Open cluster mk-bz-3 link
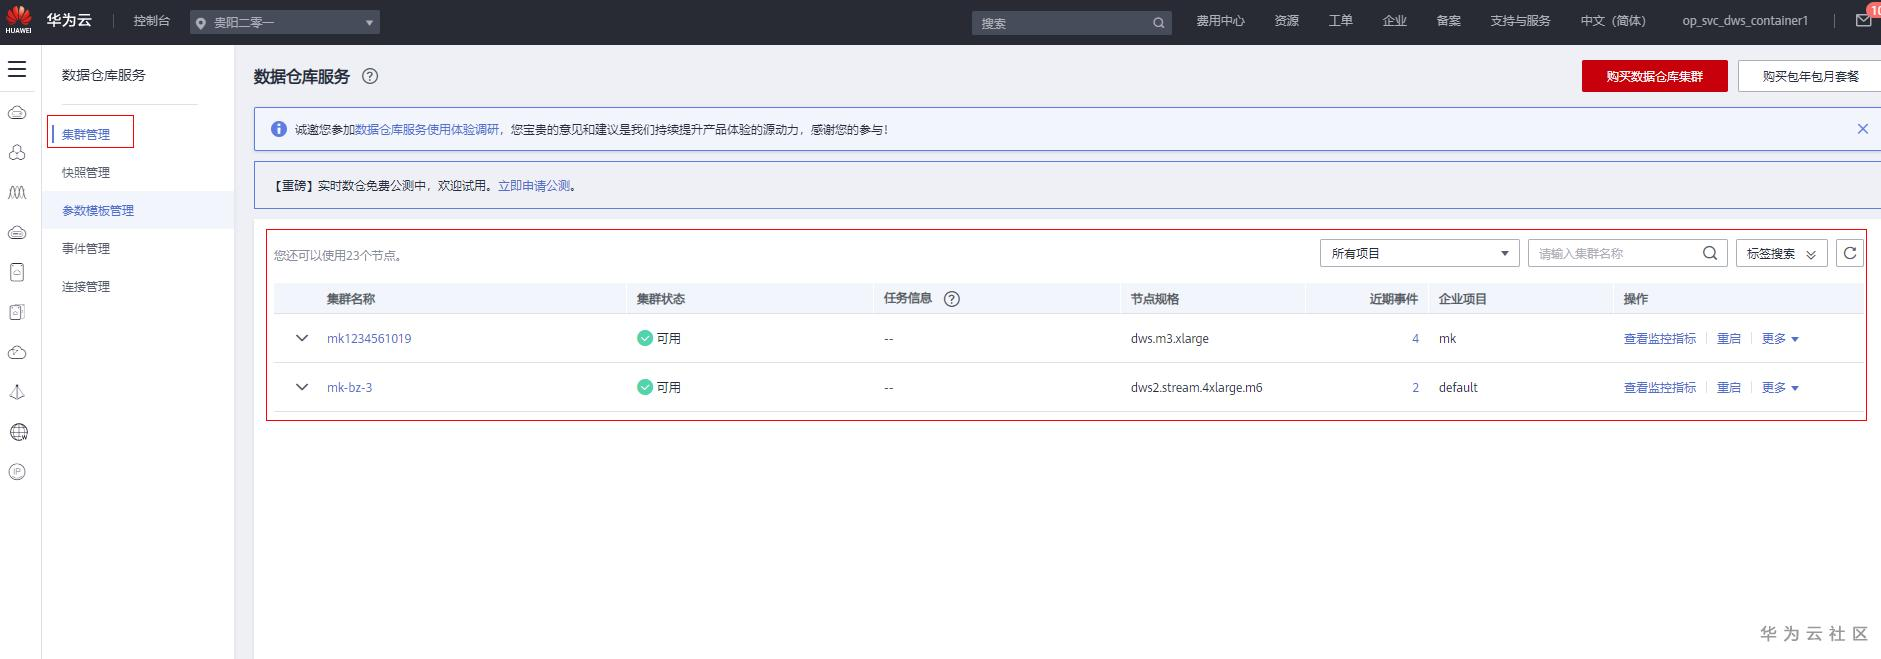This screenshot has width=1881, height=659. 349,388
